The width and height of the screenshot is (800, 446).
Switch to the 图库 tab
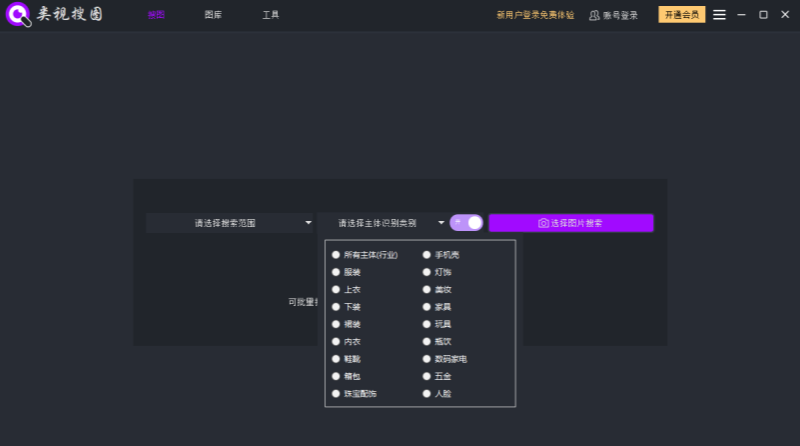pos(213,15)
